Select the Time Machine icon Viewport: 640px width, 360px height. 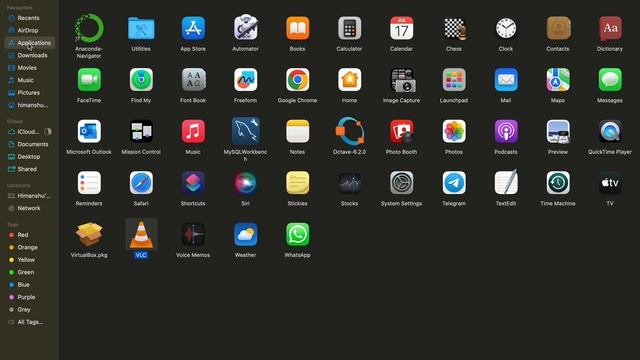558,183
